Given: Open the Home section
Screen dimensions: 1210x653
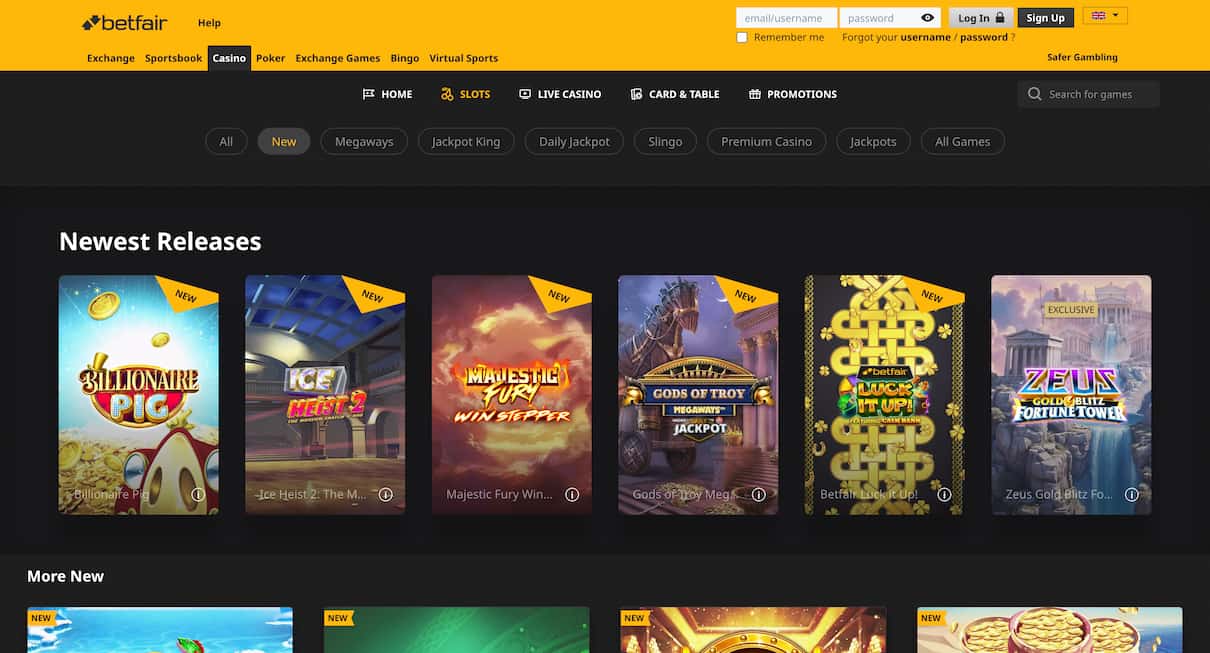Looking at the screenshot, I should [387, 94].
